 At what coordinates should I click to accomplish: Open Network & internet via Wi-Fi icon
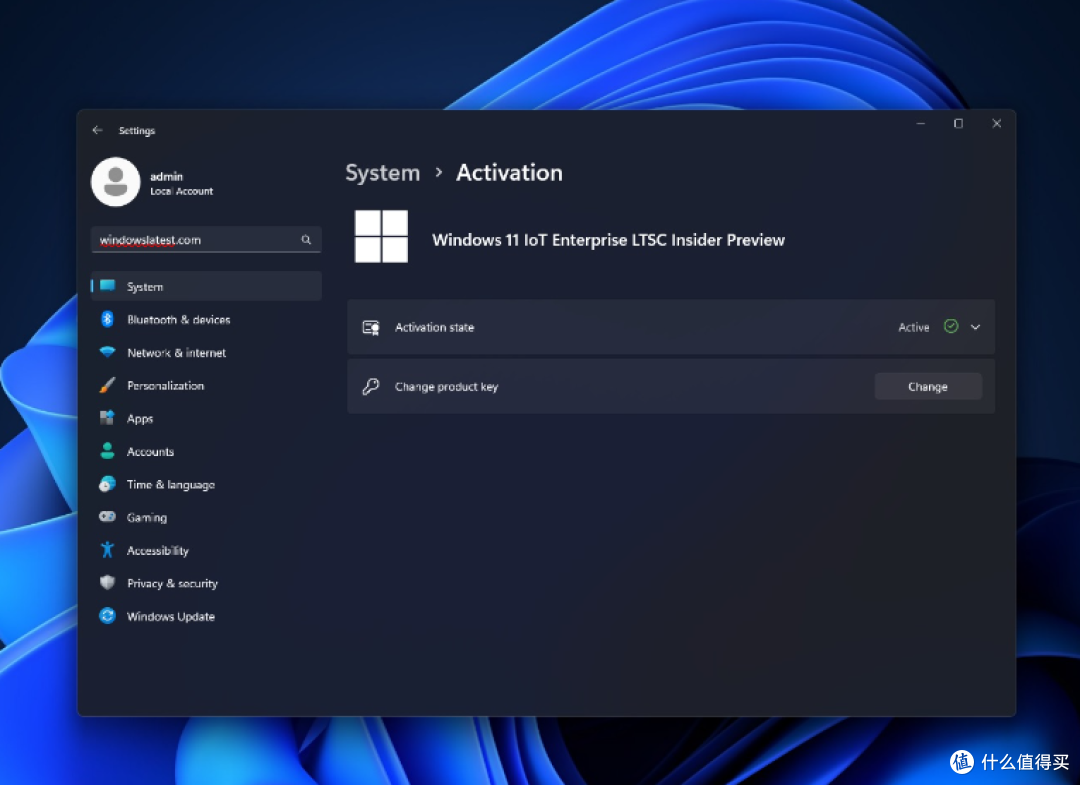107,353
